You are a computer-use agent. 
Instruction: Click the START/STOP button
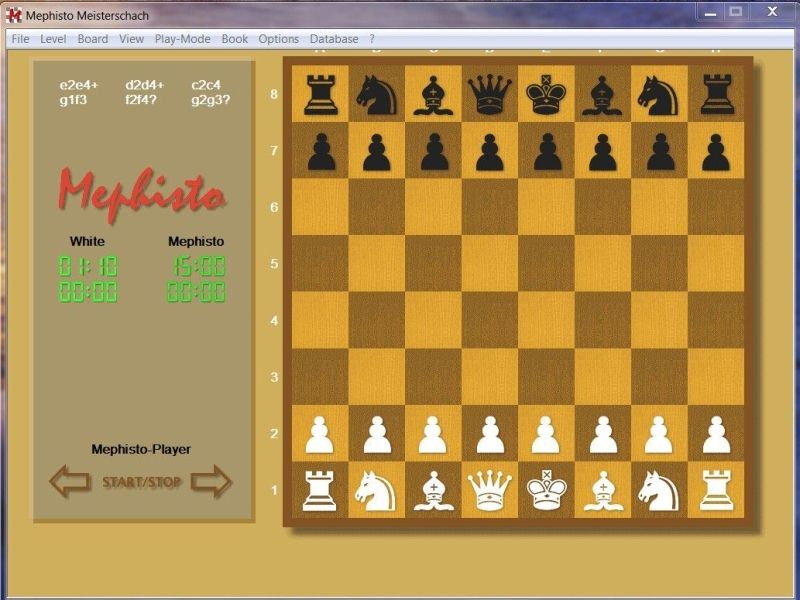141,482
